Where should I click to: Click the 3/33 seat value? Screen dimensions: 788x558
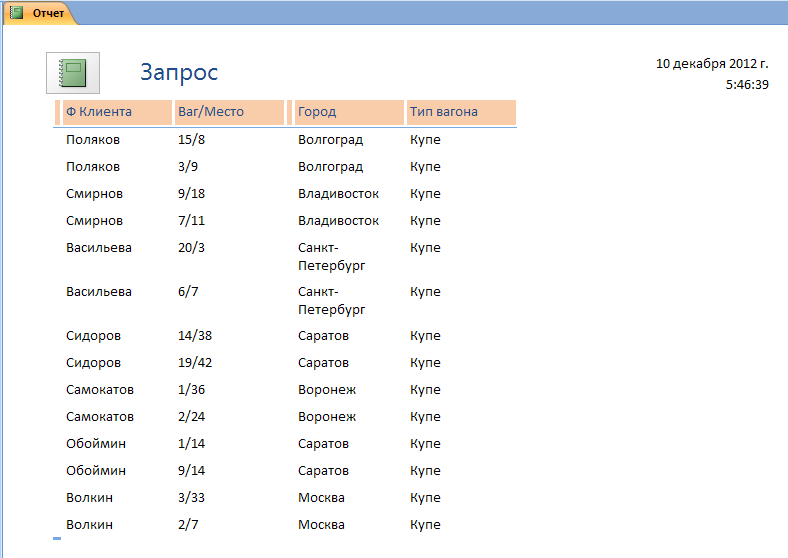191,498
